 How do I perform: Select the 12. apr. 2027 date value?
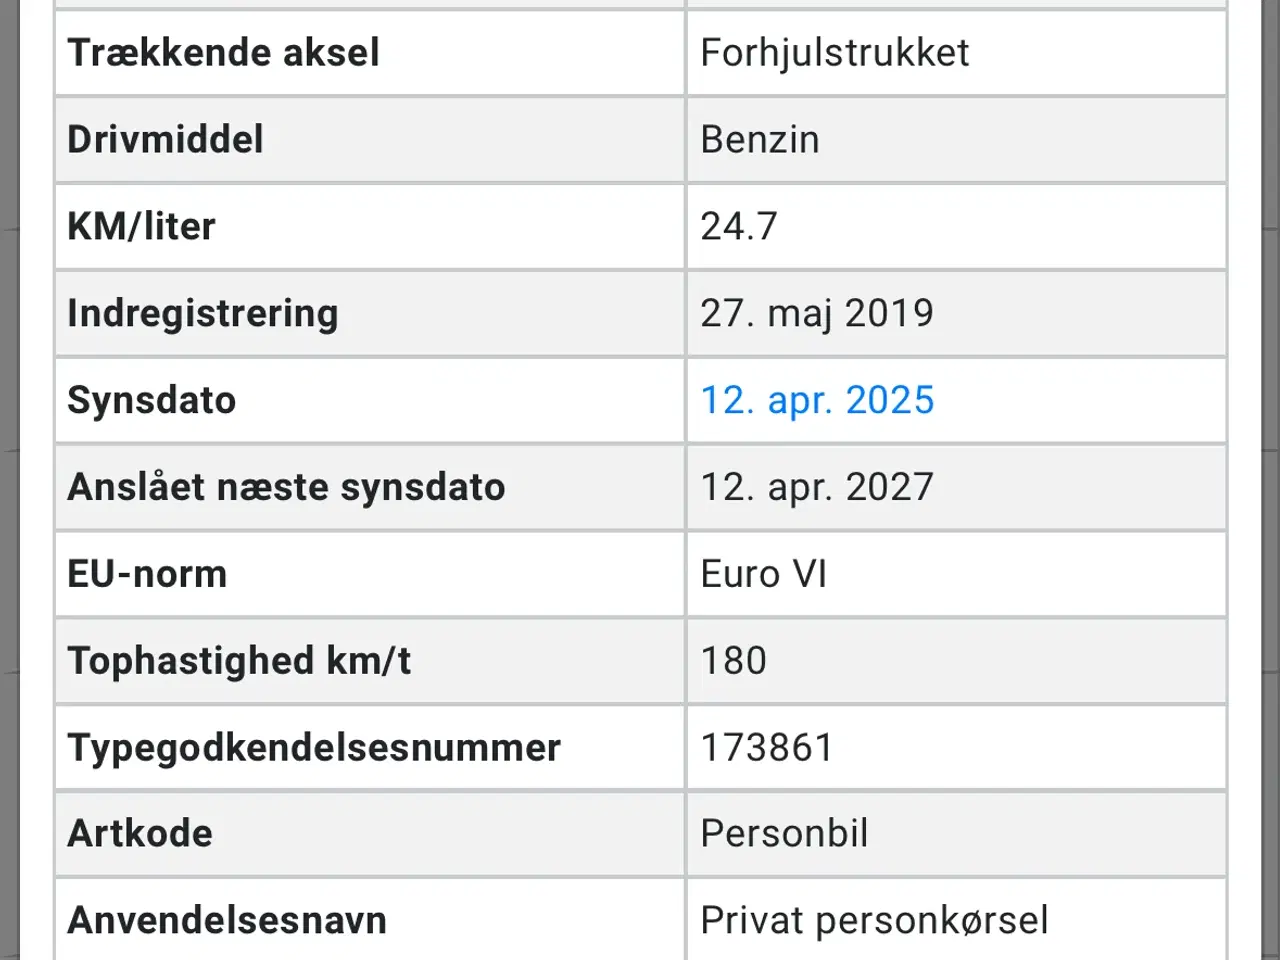coord(816,487)
